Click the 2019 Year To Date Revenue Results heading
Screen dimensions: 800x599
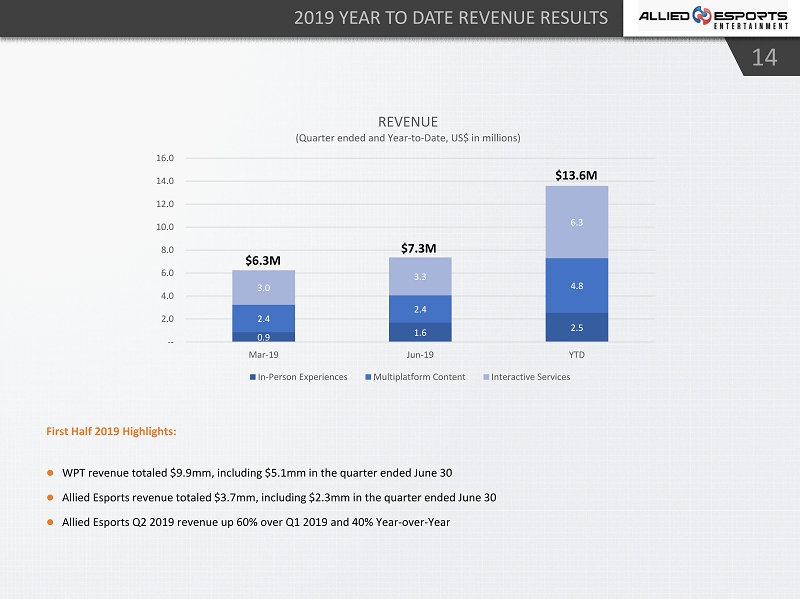pos(452,17)
